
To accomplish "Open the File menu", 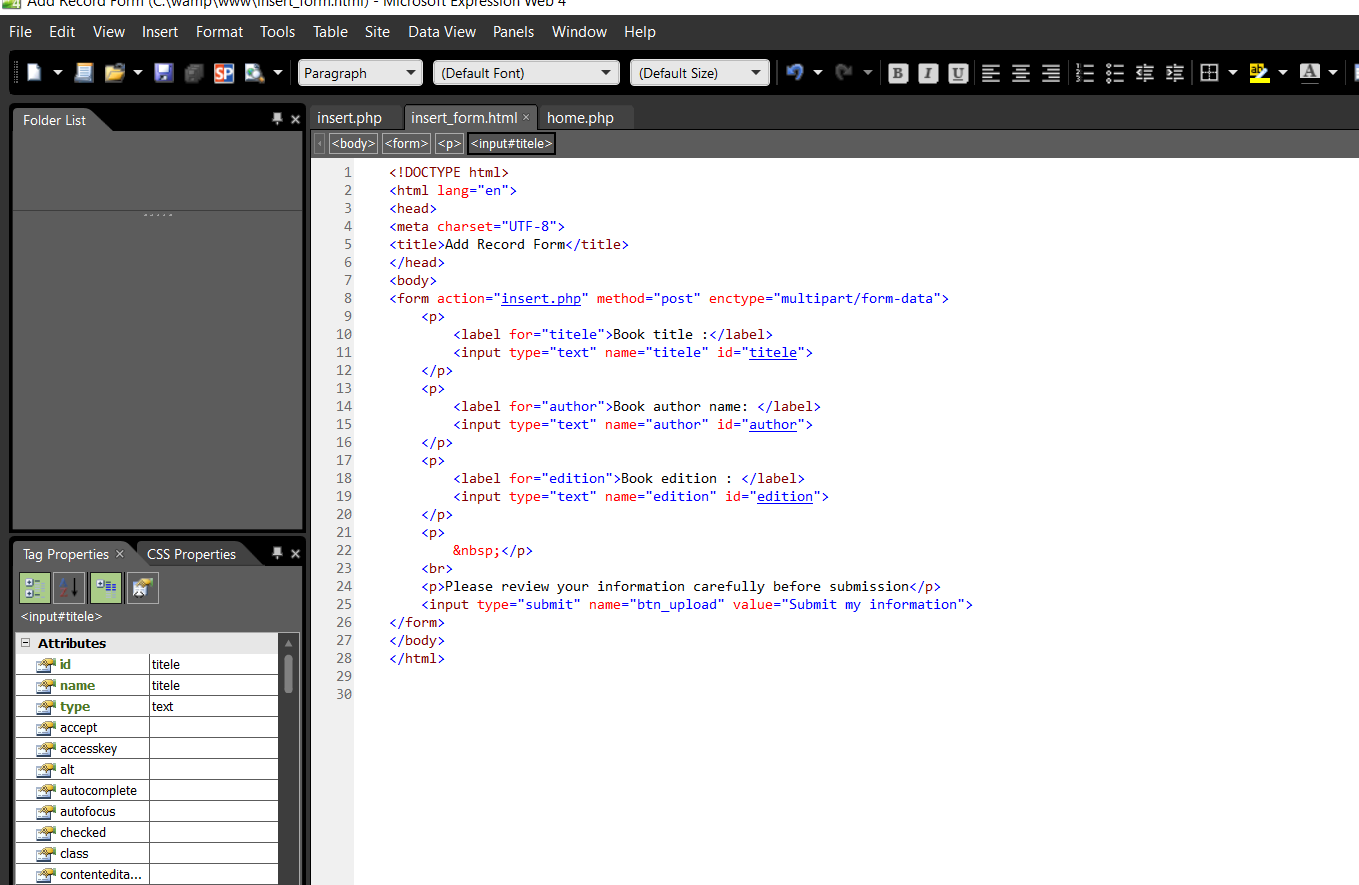I will (20, 32).
